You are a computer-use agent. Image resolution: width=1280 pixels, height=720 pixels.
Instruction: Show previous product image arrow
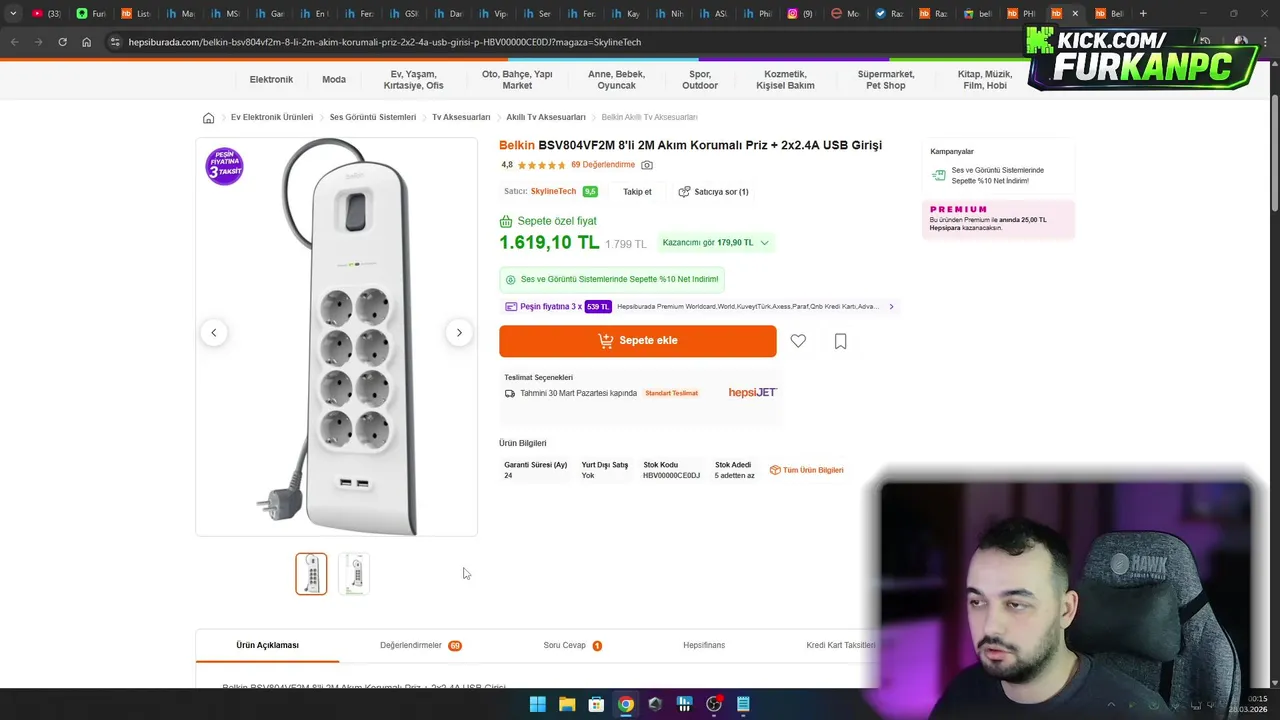pos(213,333)
